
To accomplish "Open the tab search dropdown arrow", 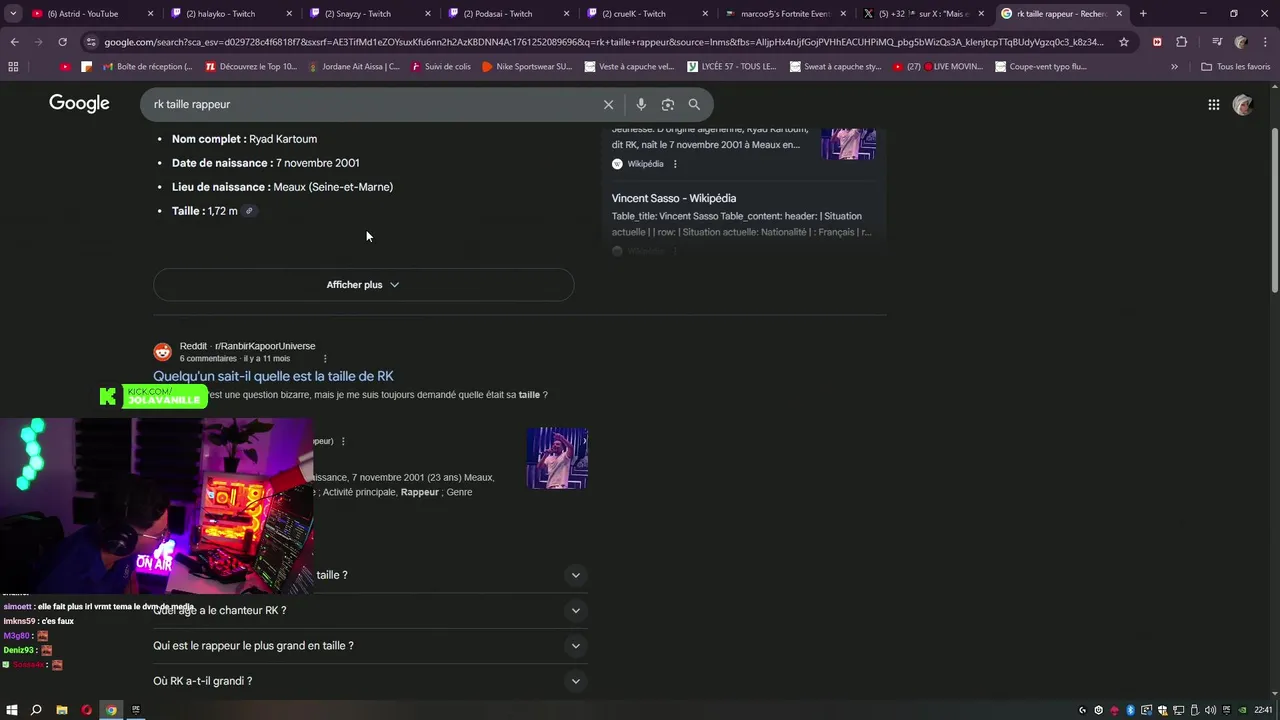I will pyautogui.click(x=13, y=14).
